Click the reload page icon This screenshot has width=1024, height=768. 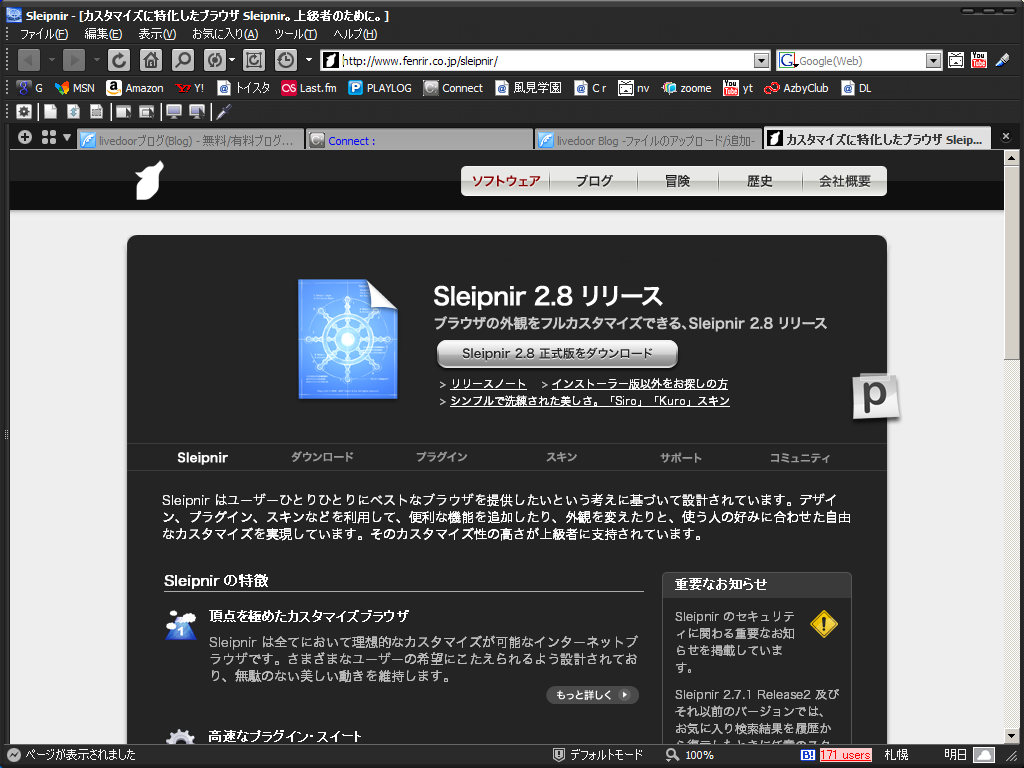(119, 61)
